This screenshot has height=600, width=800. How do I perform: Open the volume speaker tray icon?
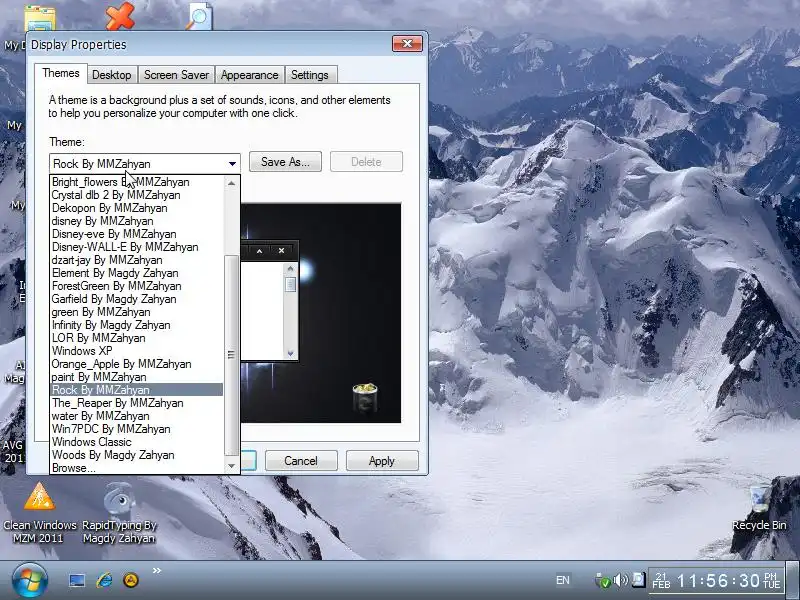tap(621, 580)
